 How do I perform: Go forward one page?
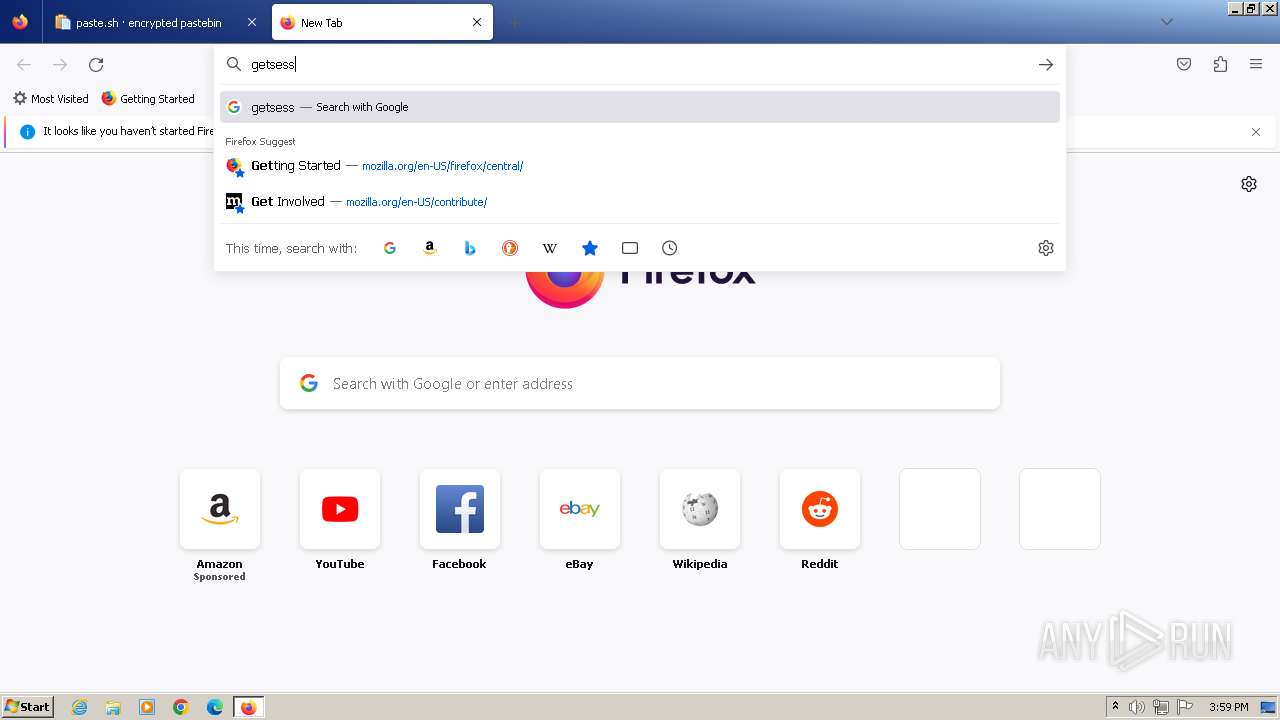click(60, 64)
